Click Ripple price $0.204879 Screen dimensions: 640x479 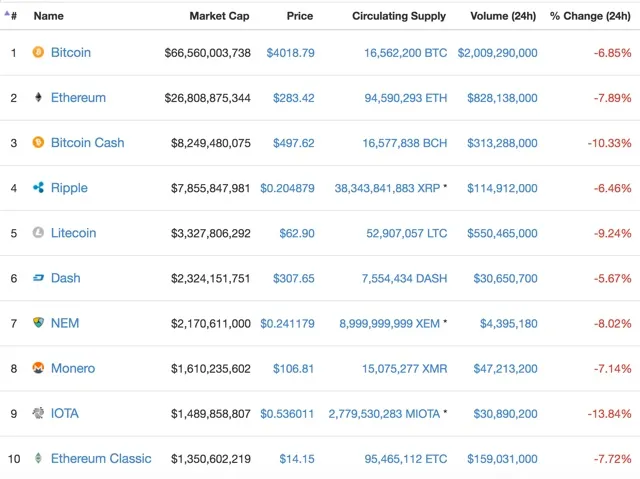tap(287, 188)
